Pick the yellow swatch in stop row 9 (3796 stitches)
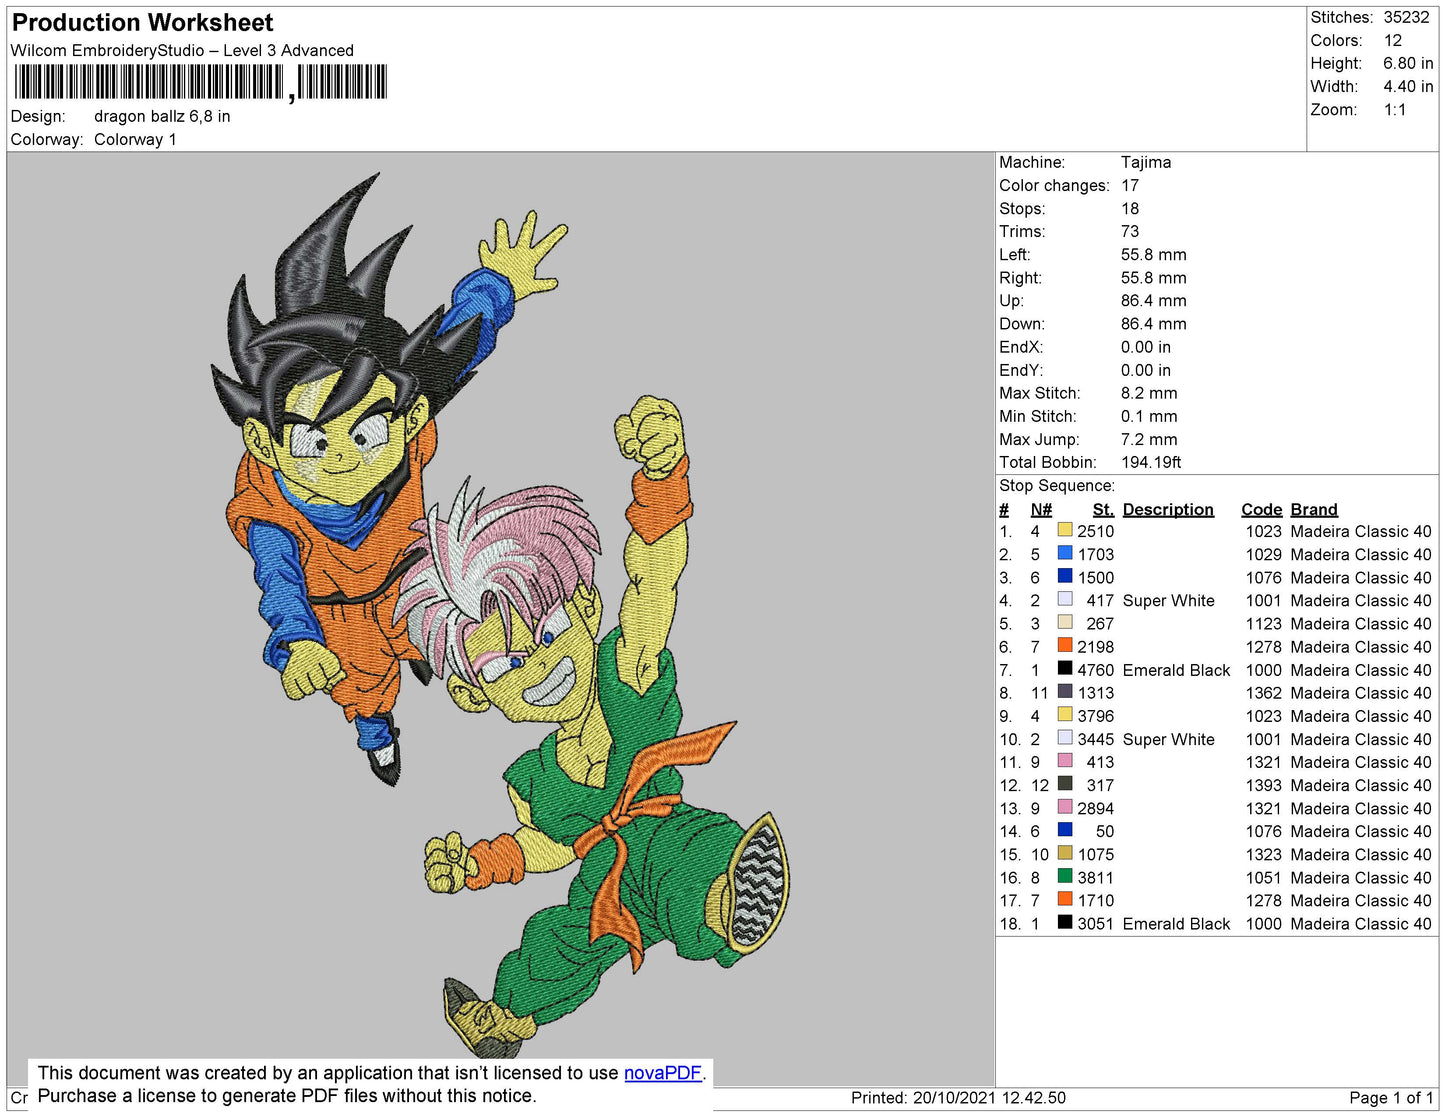 click(x=1065, y=715)
